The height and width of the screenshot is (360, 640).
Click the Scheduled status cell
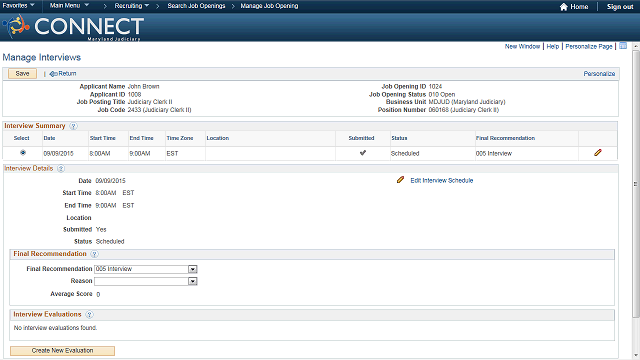(x=405, y=153)
